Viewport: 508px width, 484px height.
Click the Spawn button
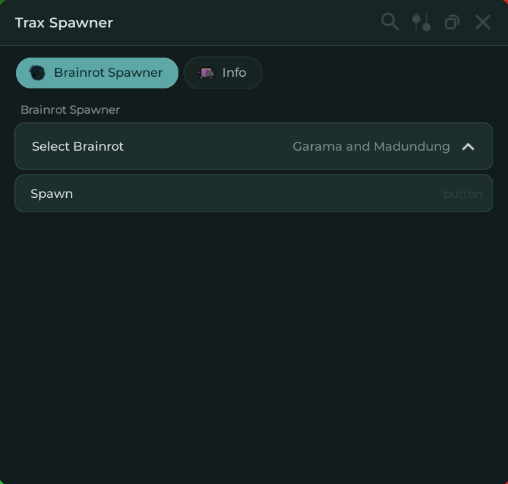point(254,193)
